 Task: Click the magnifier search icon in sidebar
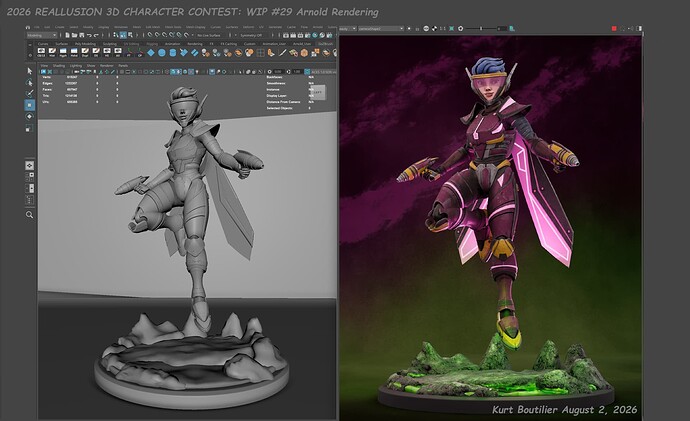[x=29, y=215]
